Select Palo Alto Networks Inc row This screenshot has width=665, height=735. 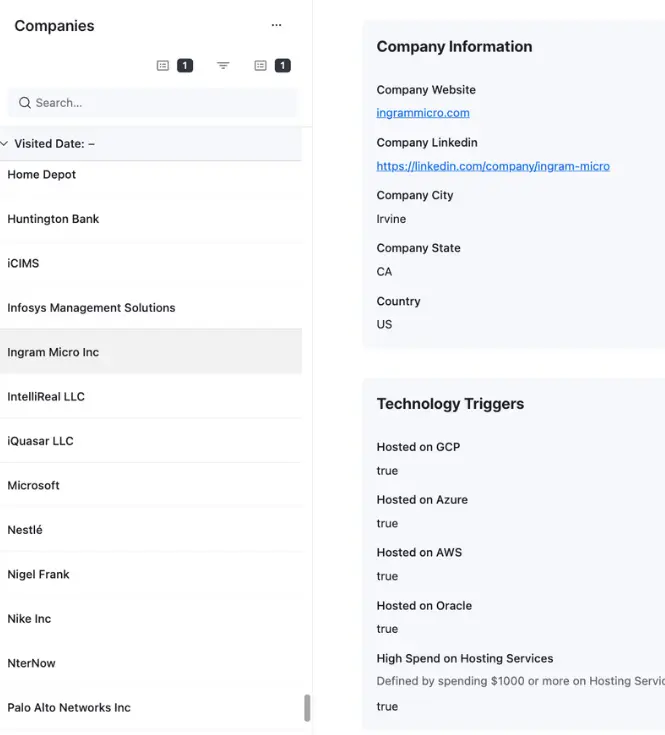tap(151, 708)
